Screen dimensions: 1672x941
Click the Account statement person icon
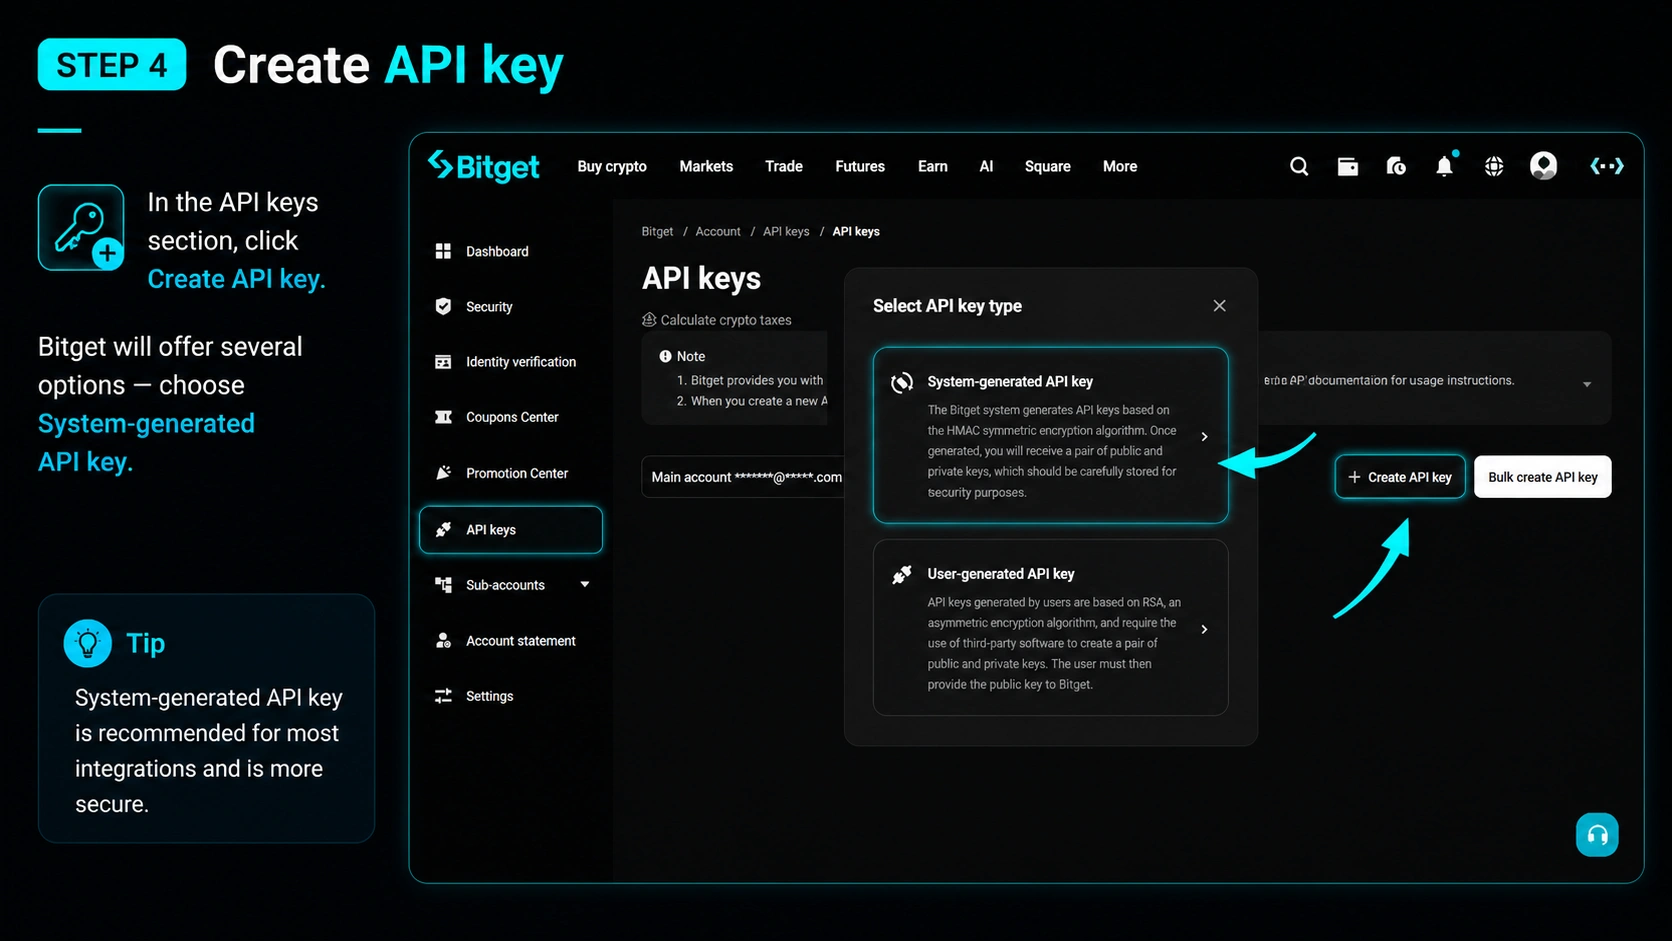point(443,640)
